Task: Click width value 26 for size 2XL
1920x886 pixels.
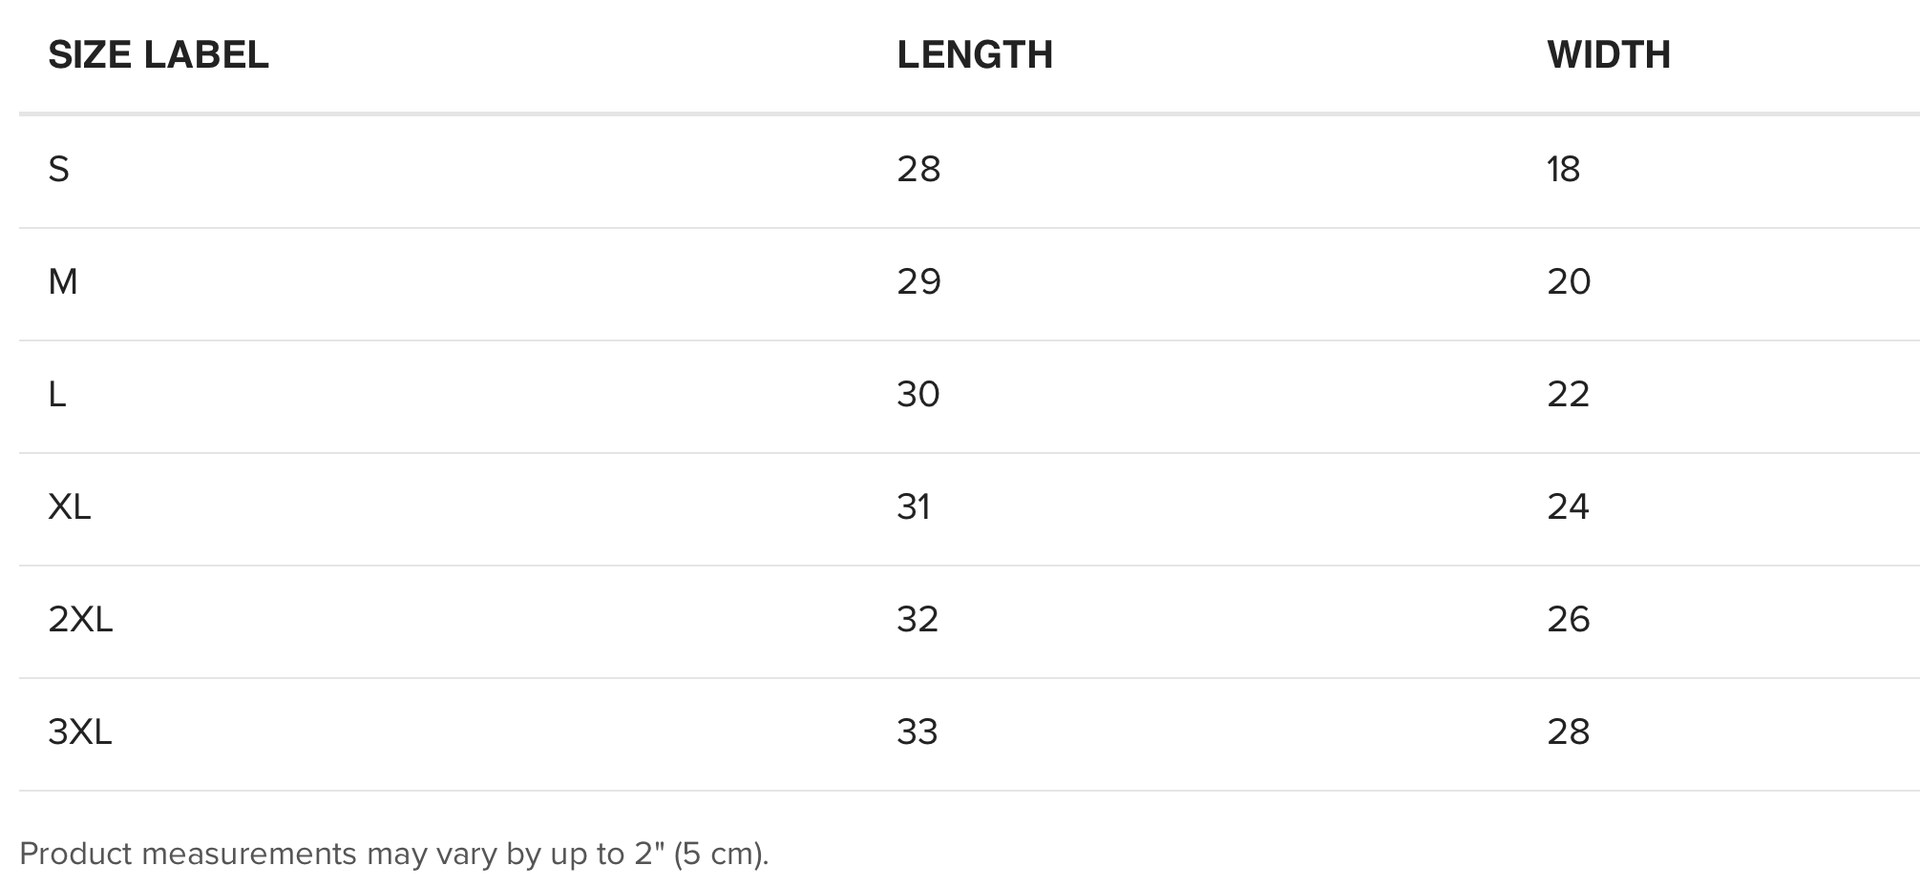Action: (x=1567, y=620)
